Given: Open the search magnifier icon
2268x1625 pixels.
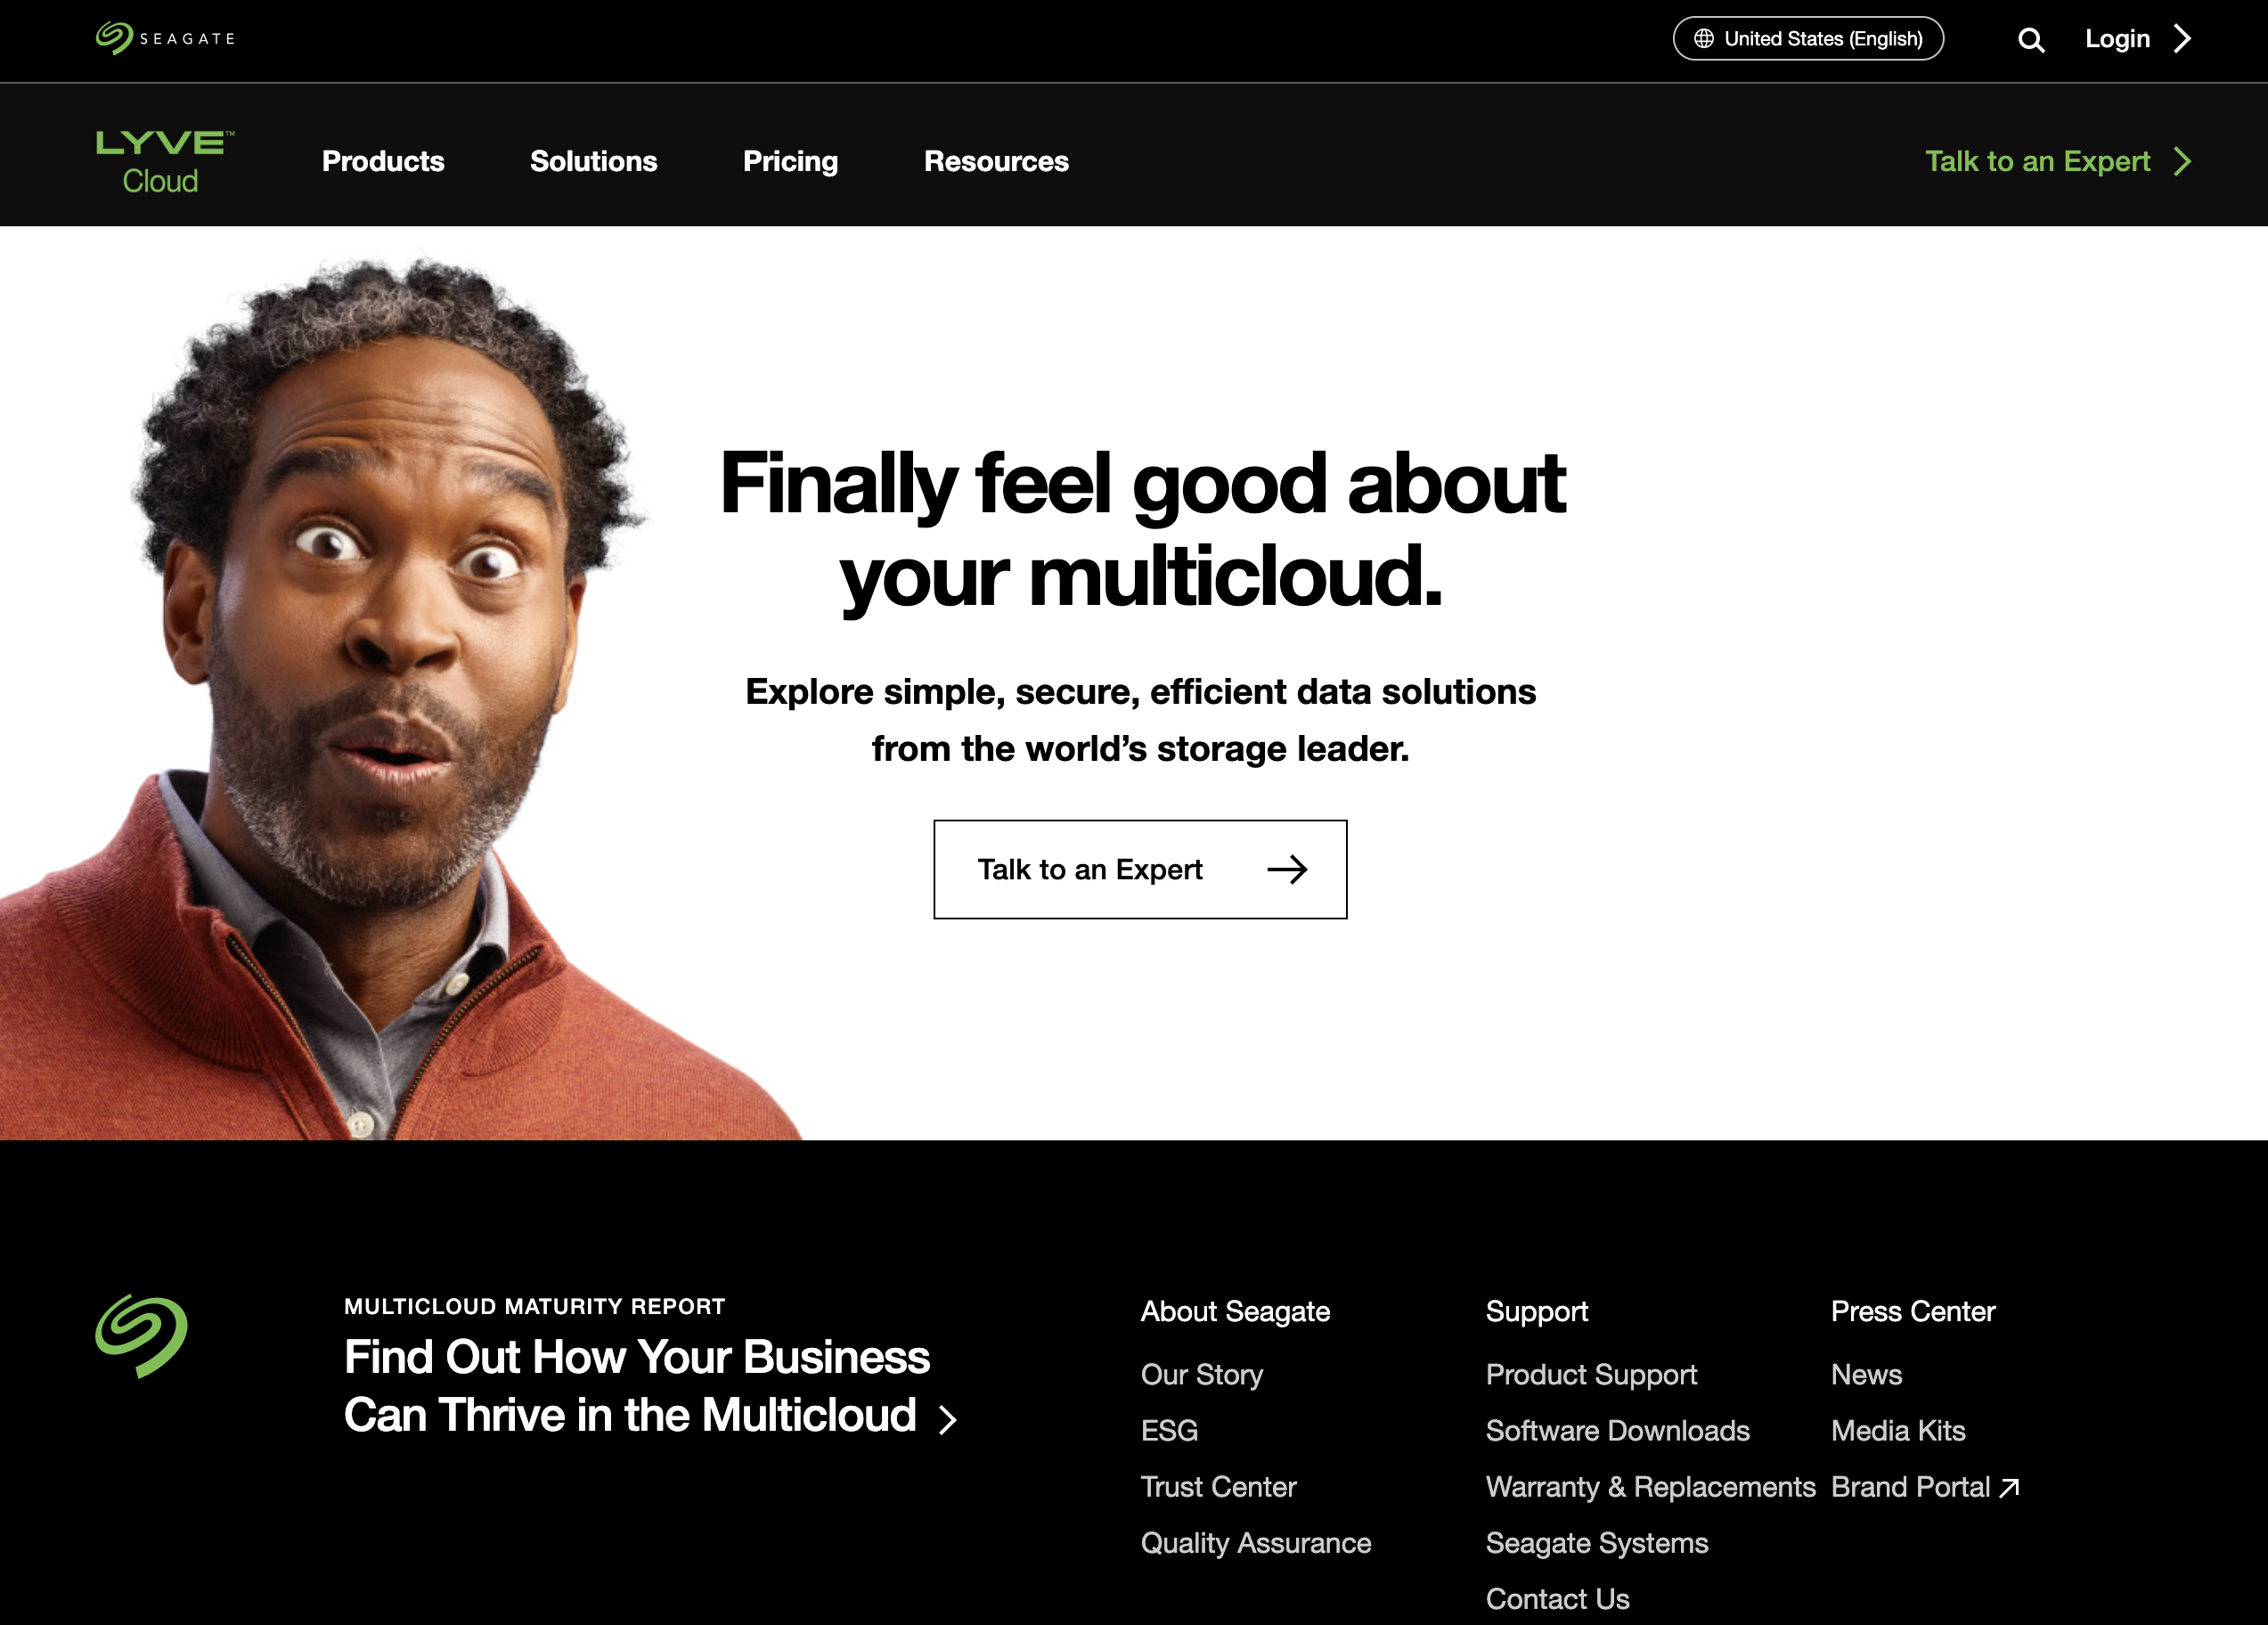Looking at the screenshot, I should click(x=2030, y=39).
